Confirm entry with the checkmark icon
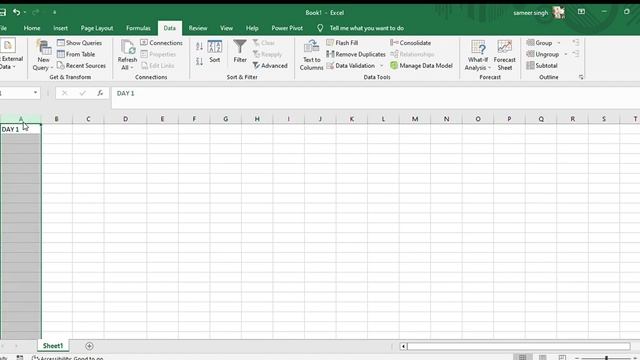This screenshot has height=360, width=640. 82,93
